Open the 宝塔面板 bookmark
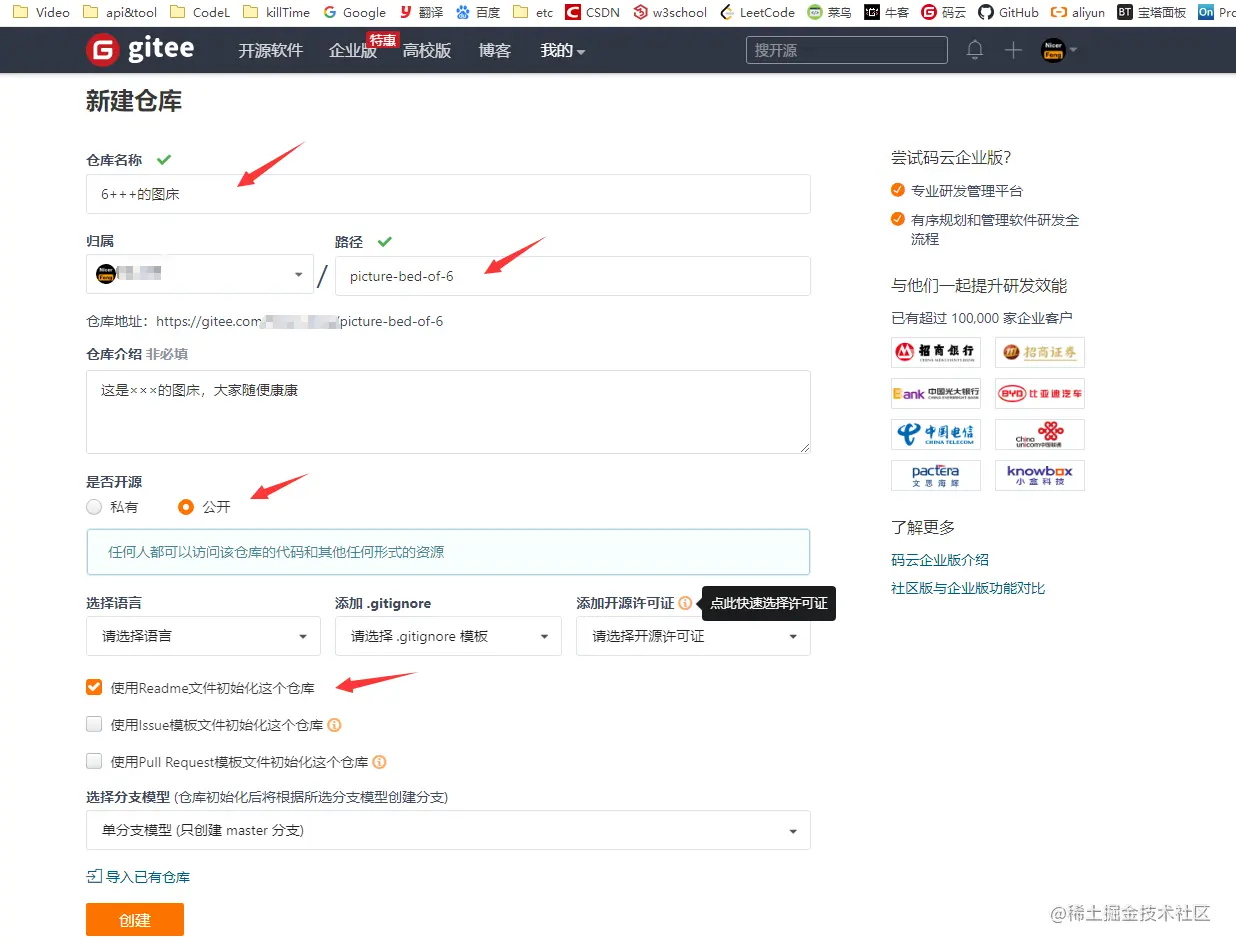 pos(1151,13)
